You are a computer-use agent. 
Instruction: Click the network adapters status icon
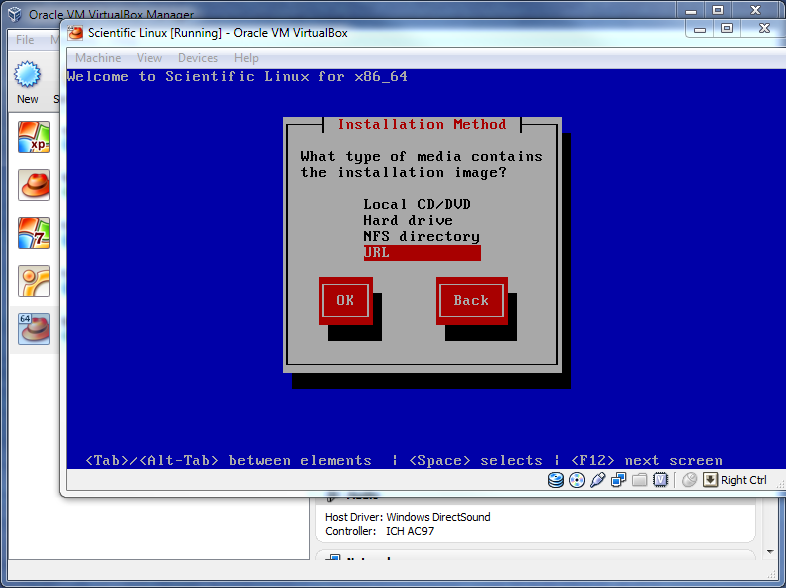point(619,480)
